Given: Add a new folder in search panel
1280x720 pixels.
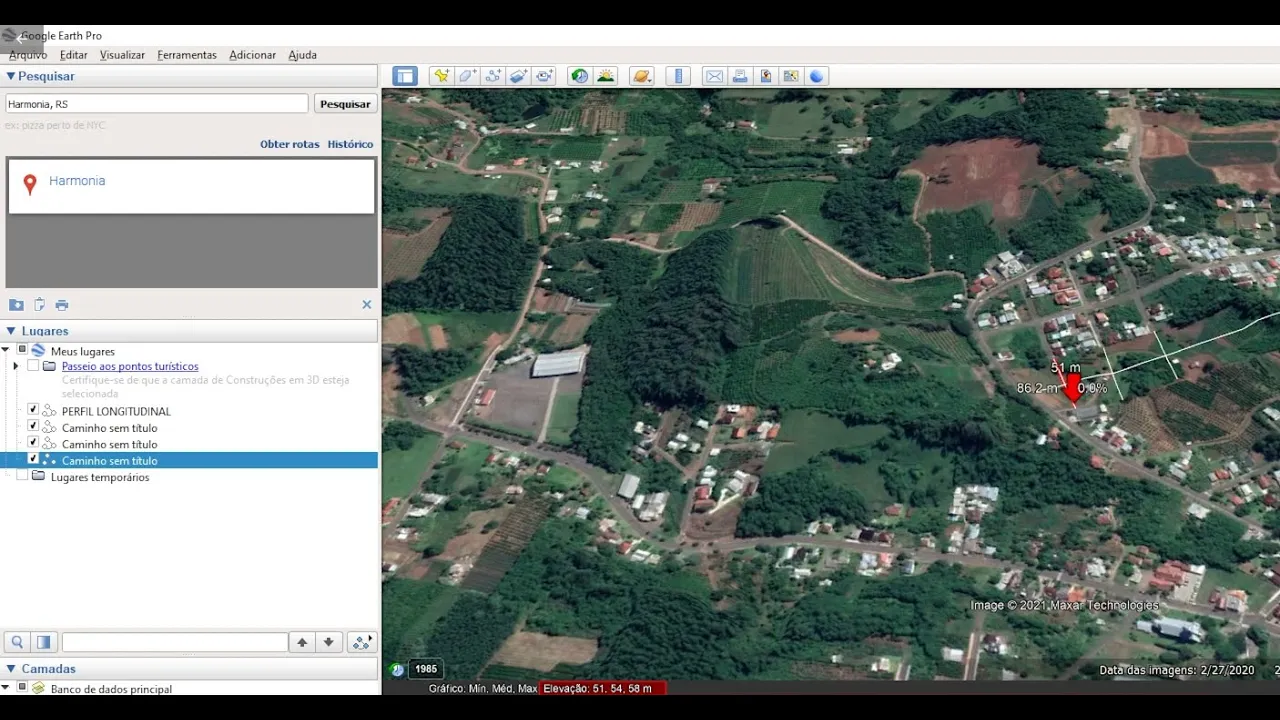Looking at the screenshot, I should tap(16, 305).
